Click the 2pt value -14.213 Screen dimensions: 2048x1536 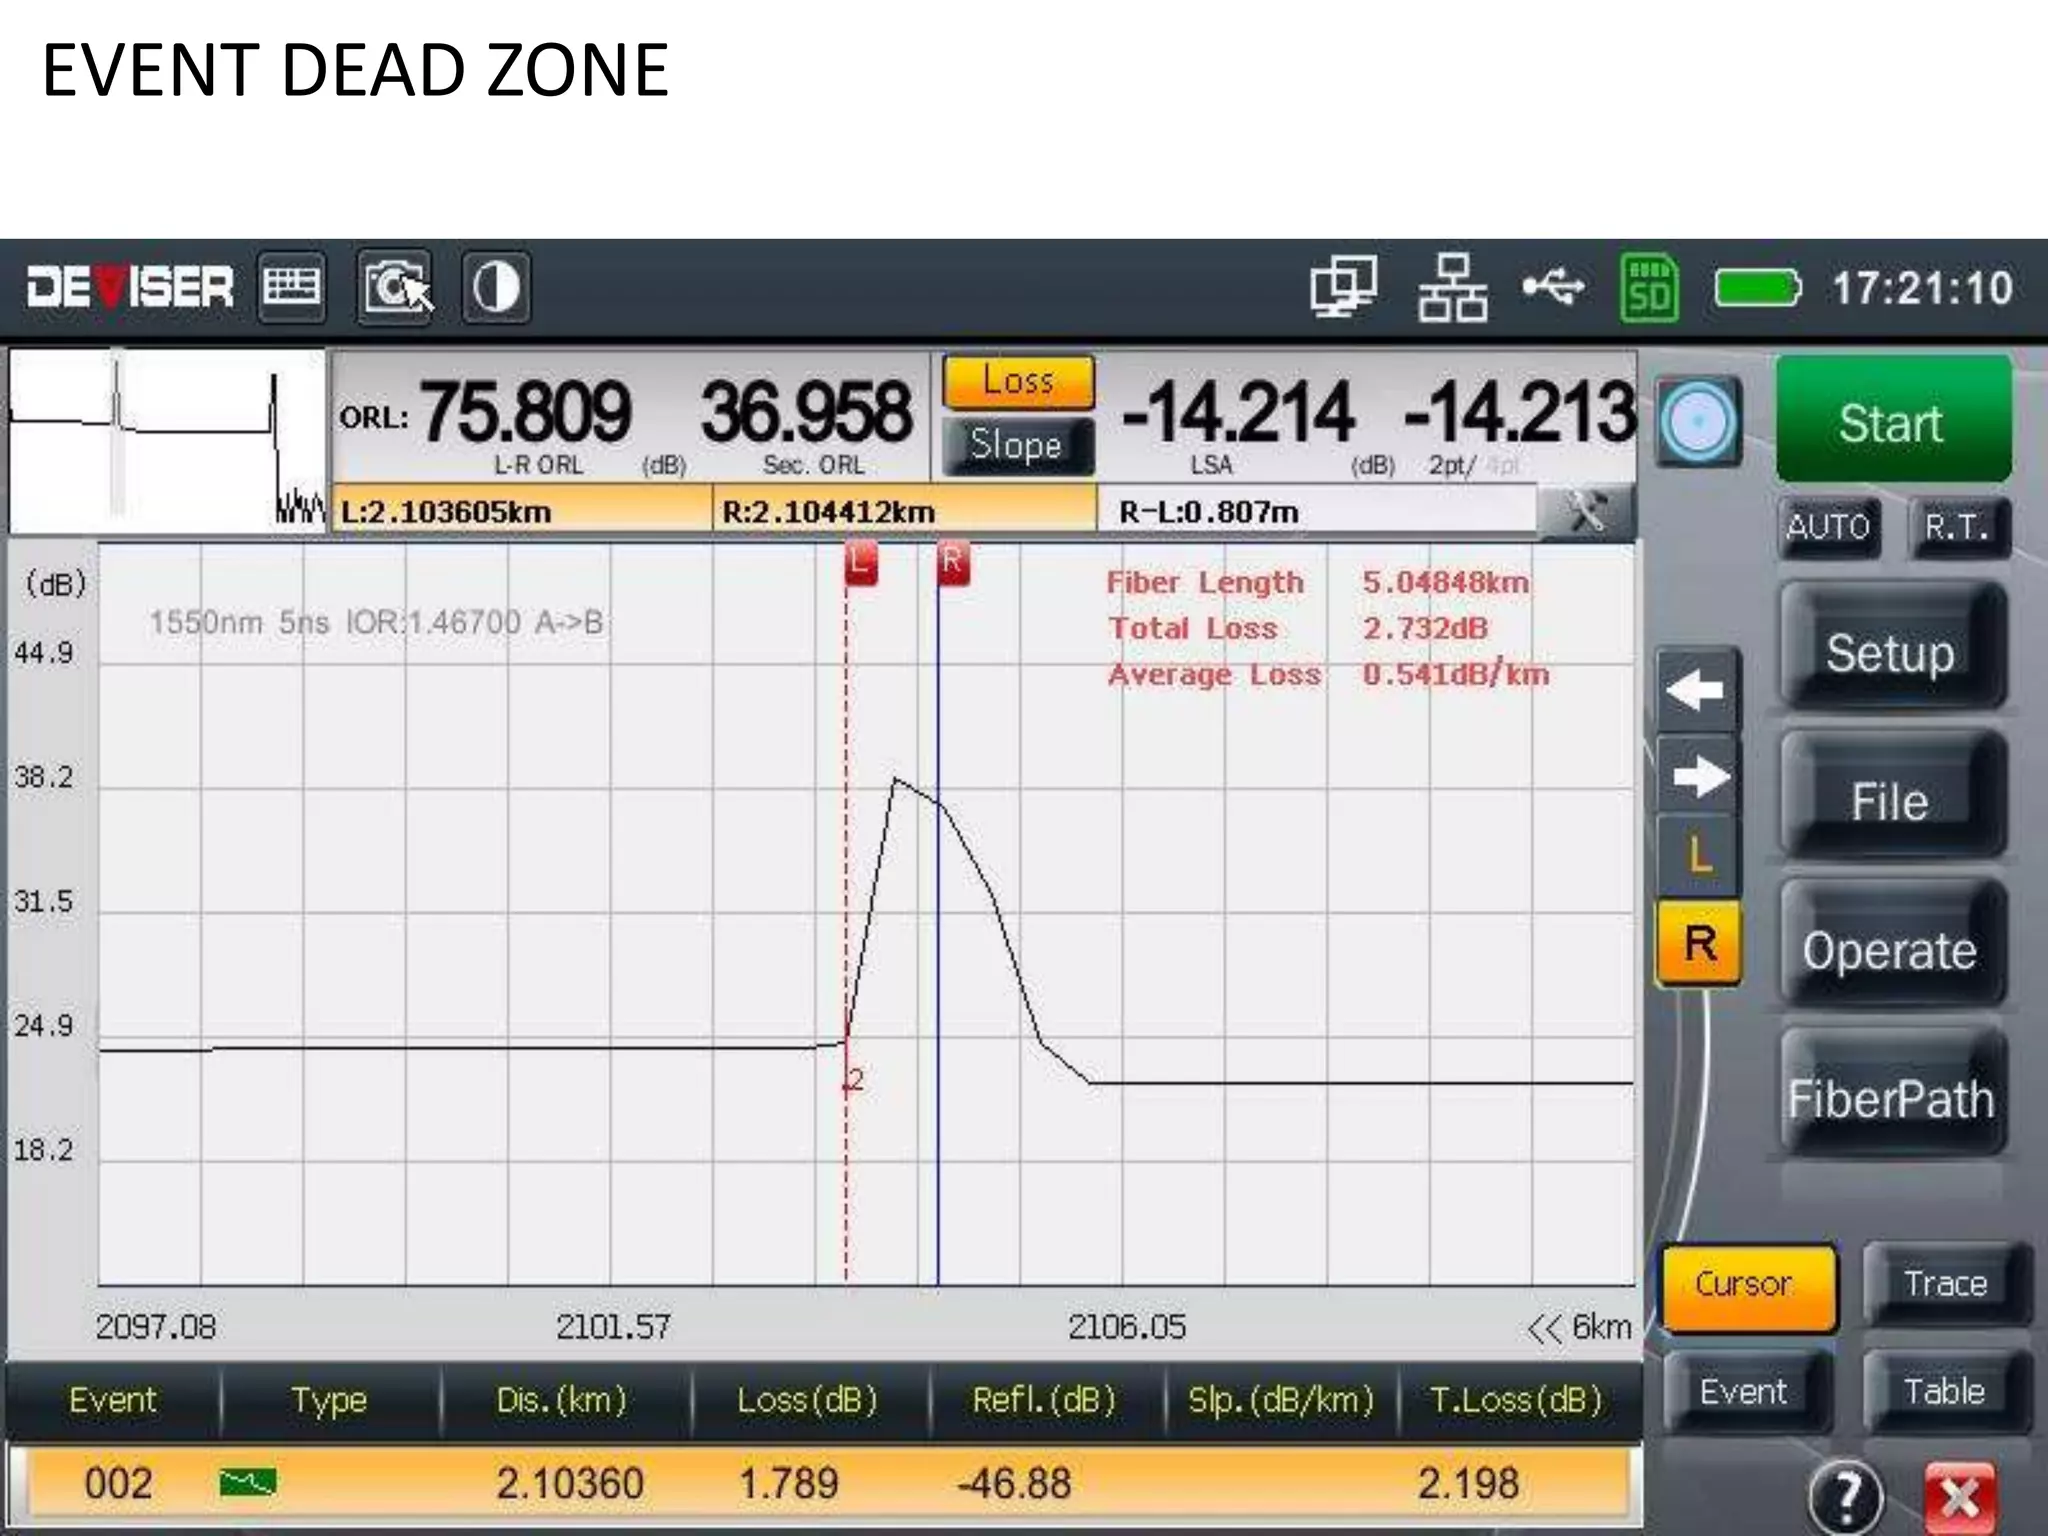click(1520, 412)
